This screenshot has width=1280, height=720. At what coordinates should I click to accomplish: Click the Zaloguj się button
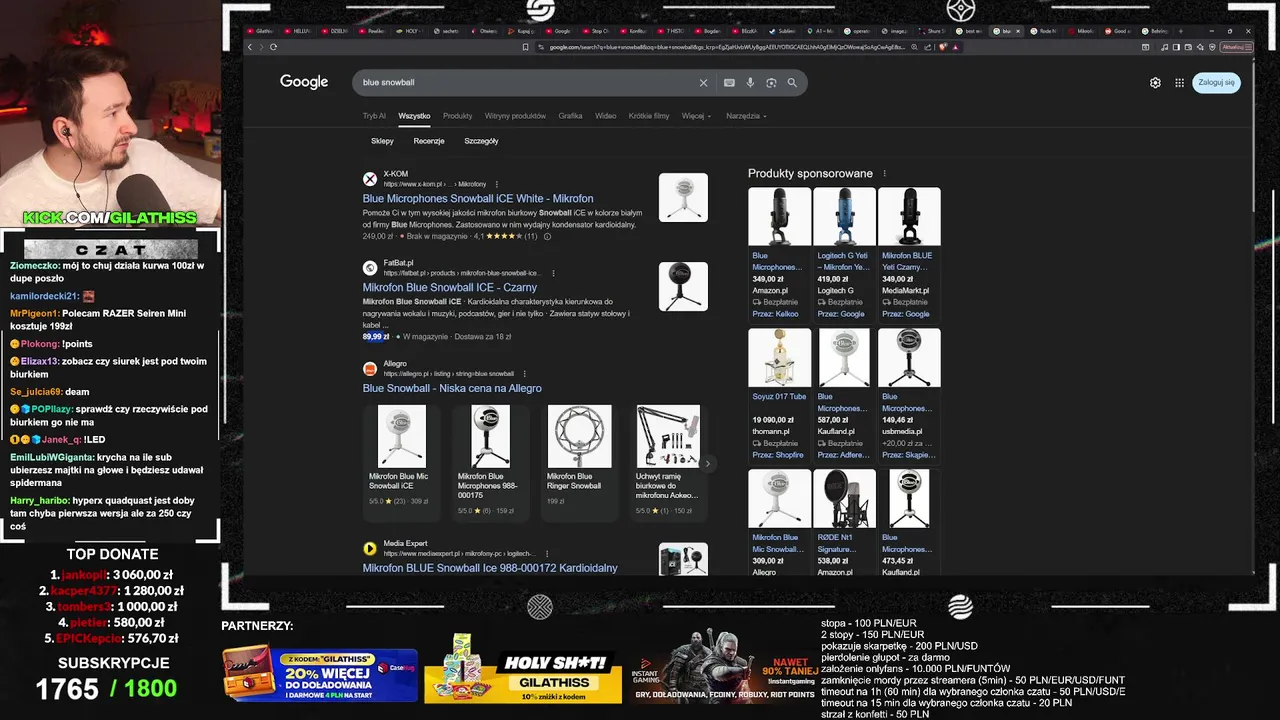point(1216,83)
